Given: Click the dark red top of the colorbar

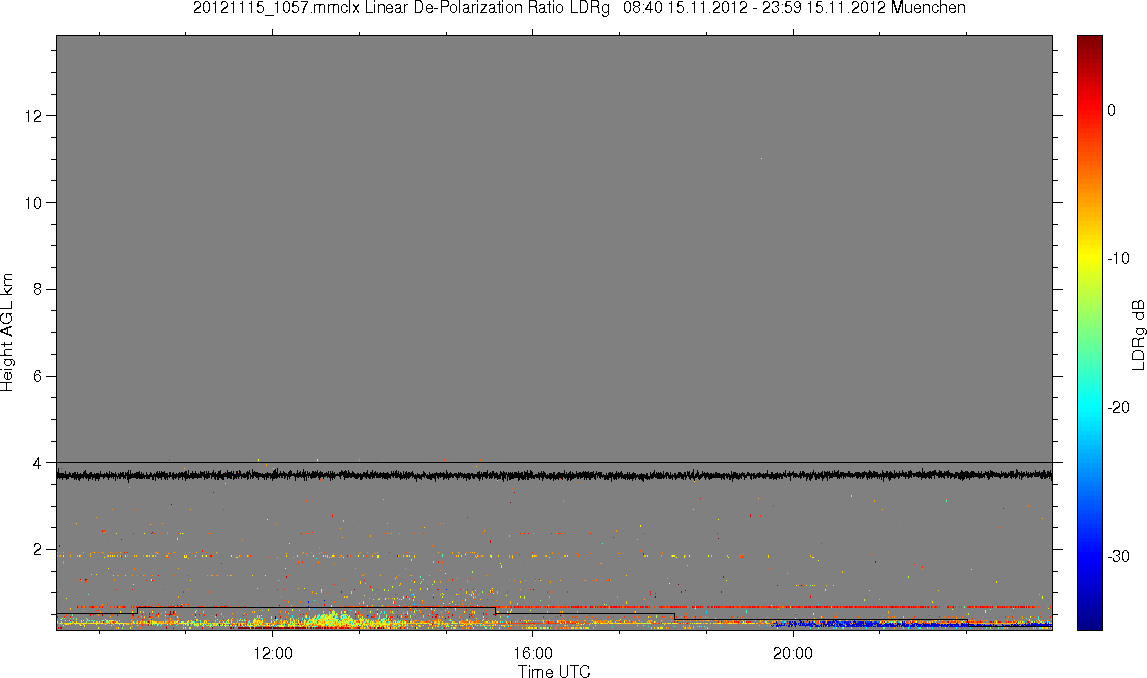Looking at the screenshot, I should 1089,42.
